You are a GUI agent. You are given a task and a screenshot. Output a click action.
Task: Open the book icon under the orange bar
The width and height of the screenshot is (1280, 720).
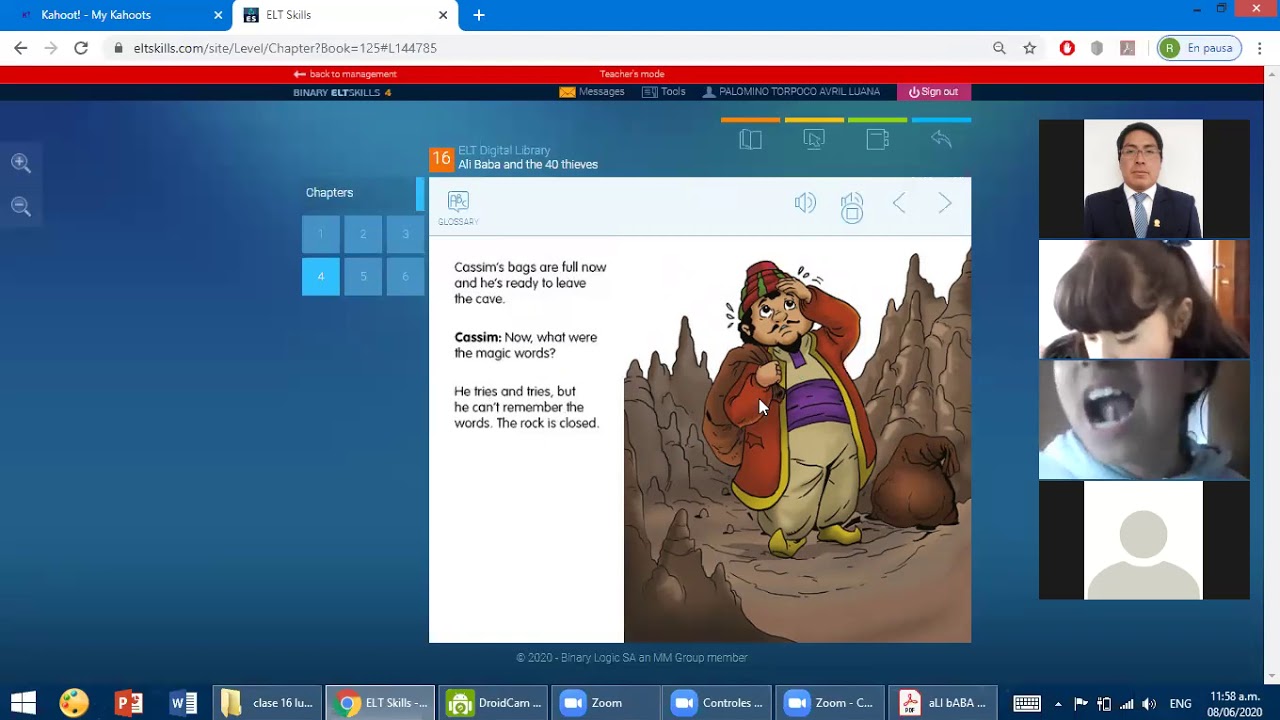pos(750,139)
